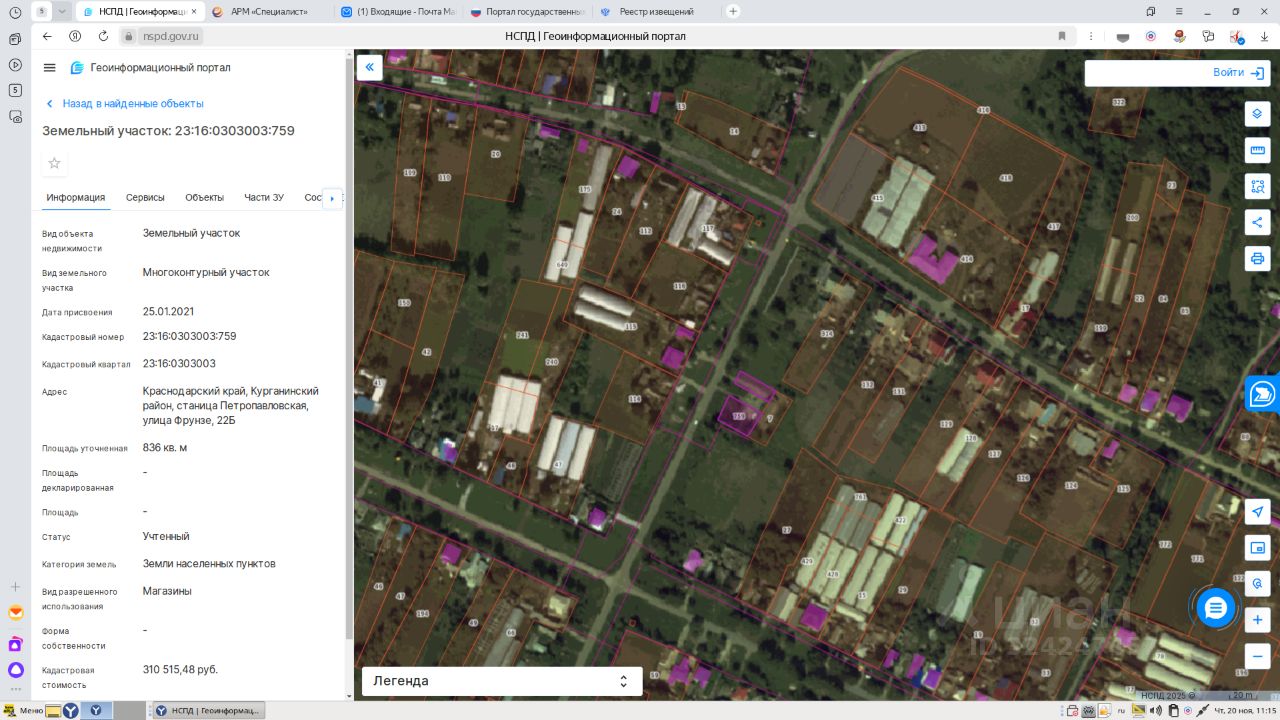Open the volume control in system tray
Screen dimensions: 1280x720
pos(1158,711)
